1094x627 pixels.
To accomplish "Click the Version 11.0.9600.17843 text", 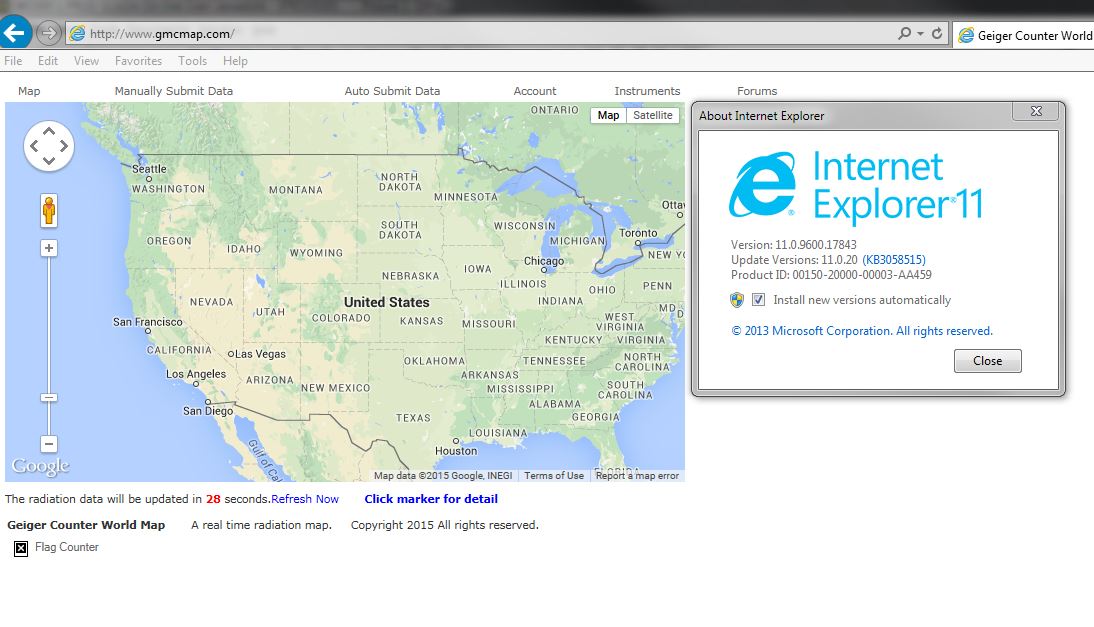I will pos(793,244).
